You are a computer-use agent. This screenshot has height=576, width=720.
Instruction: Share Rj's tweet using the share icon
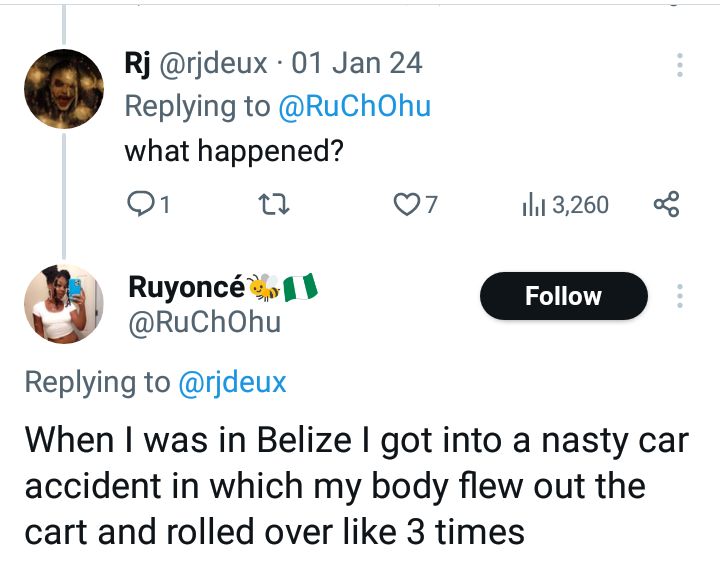[666, 205]
